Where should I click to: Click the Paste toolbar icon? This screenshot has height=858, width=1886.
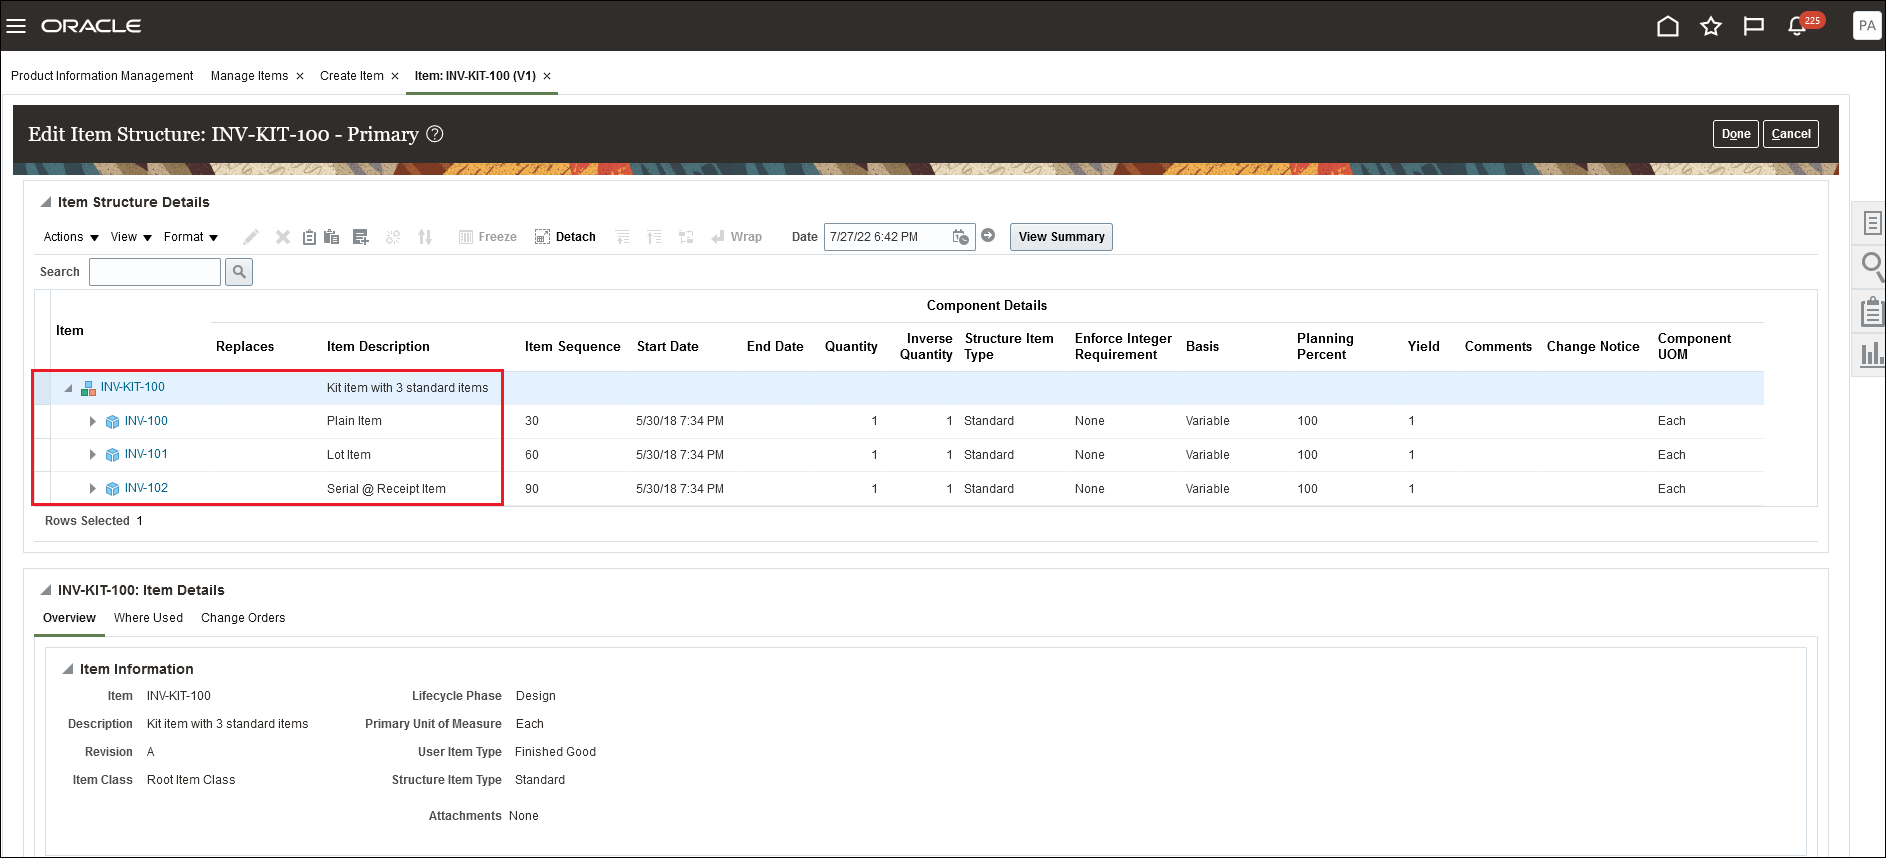[x=332, y=237]
